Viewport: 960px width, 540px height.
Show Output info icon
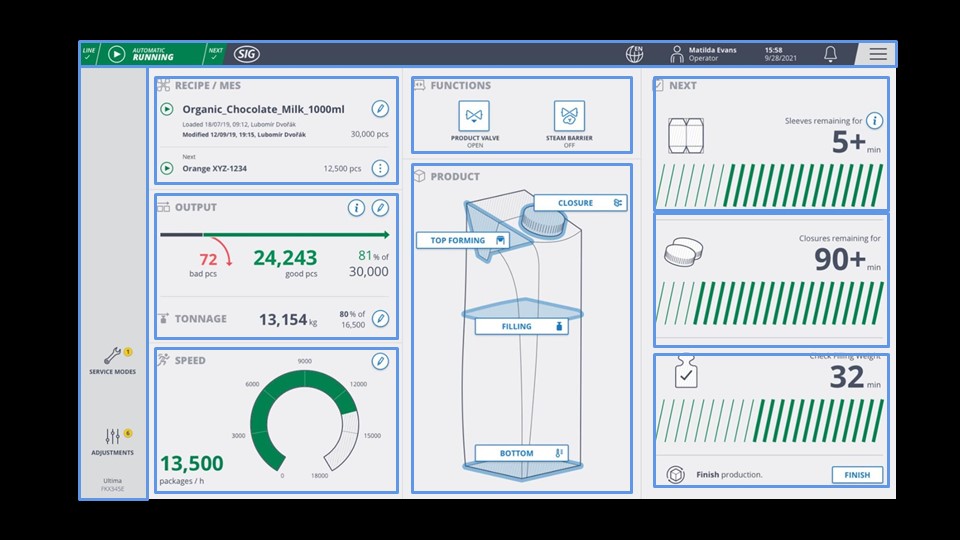[x=356, y=208]
